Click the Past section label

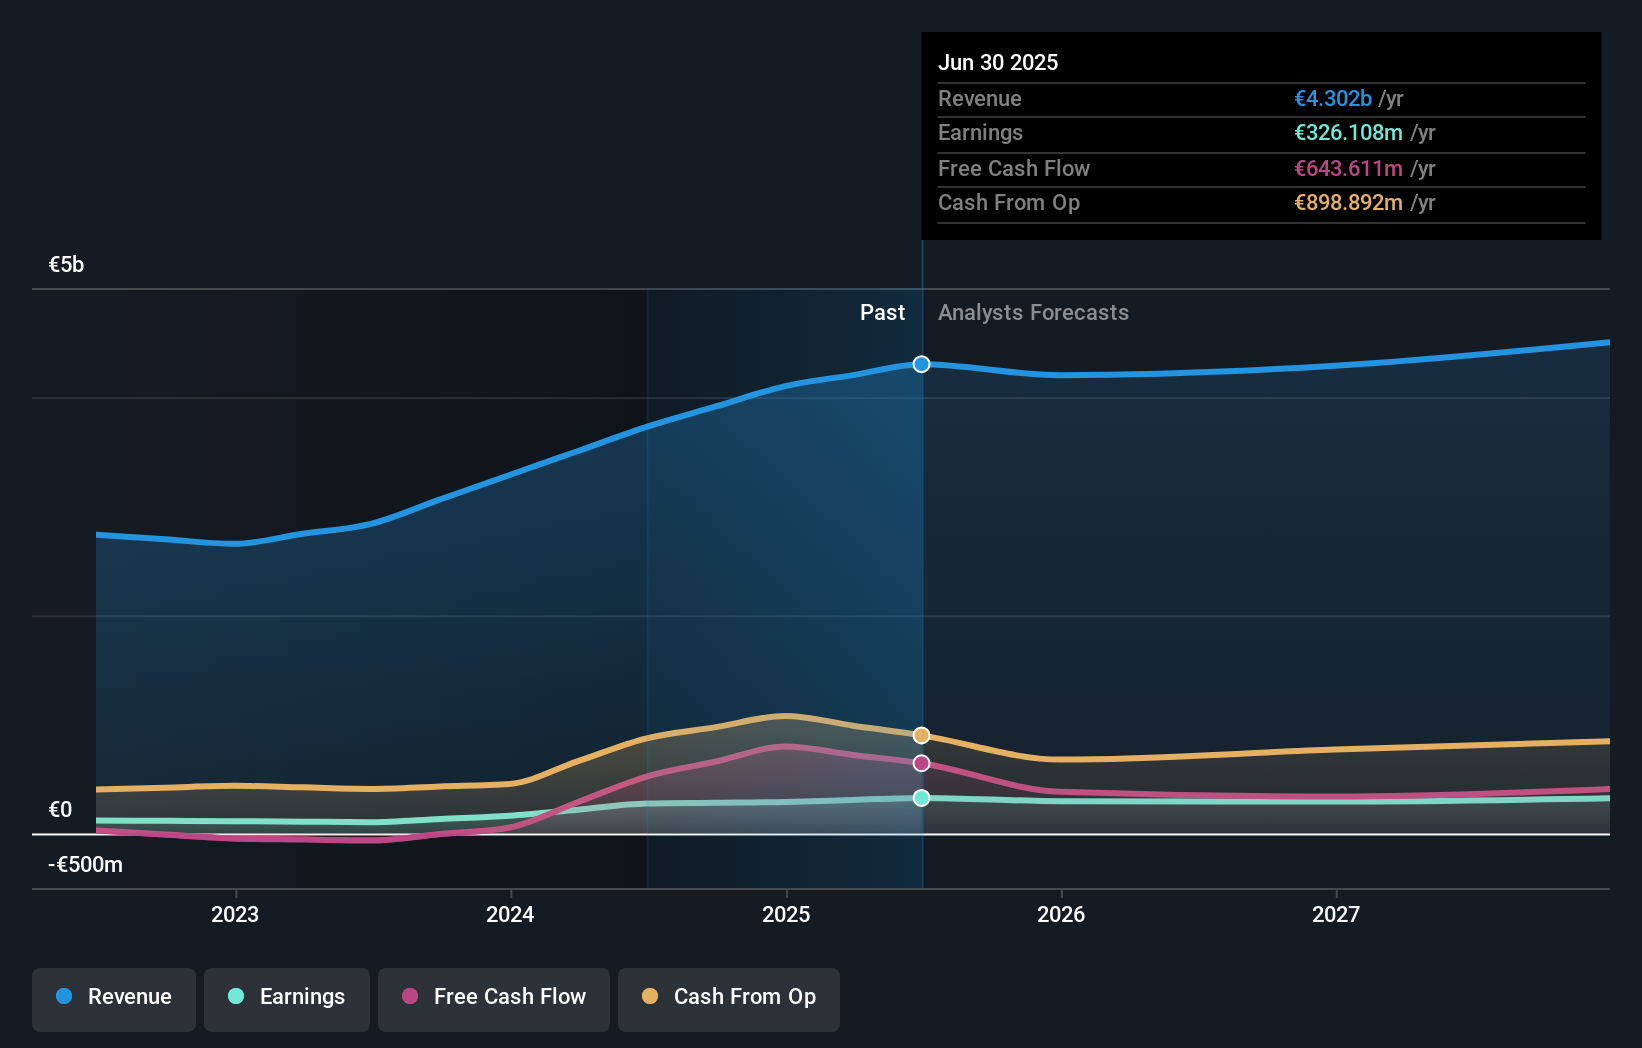coord(882,312)
